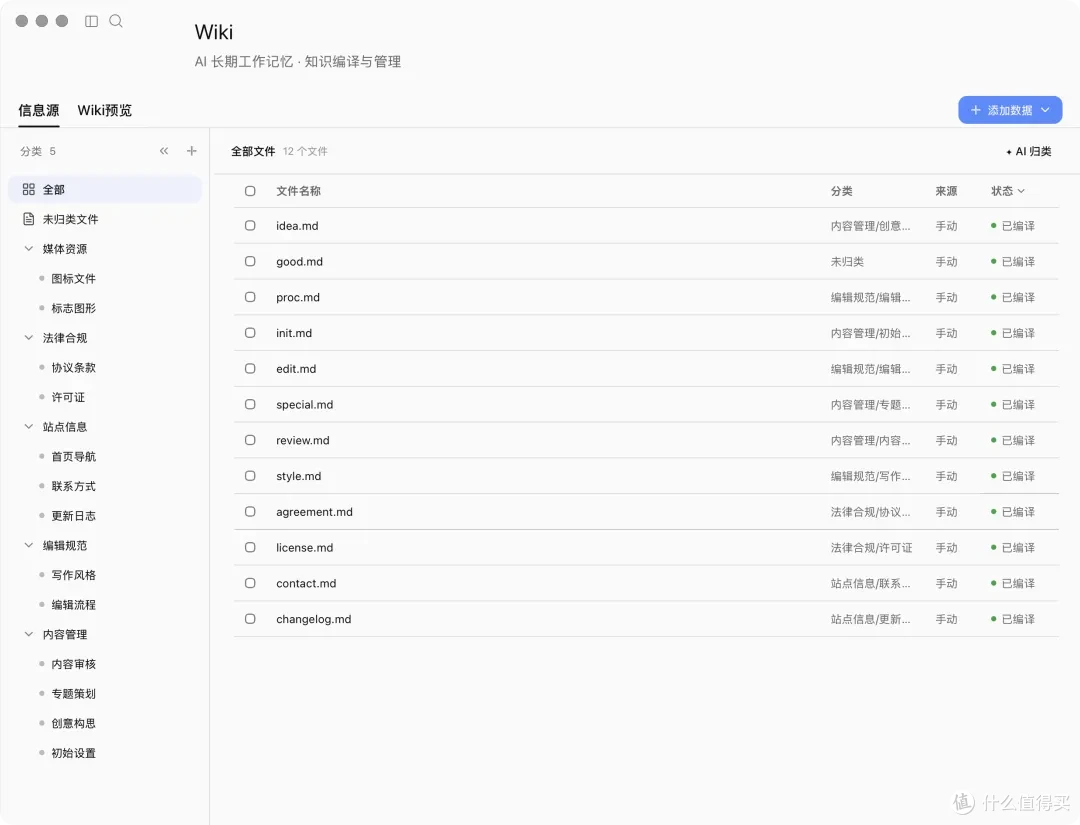Open the 初始设置 subcategory
Screen dimensions: 1080x825
click(74, 753)
